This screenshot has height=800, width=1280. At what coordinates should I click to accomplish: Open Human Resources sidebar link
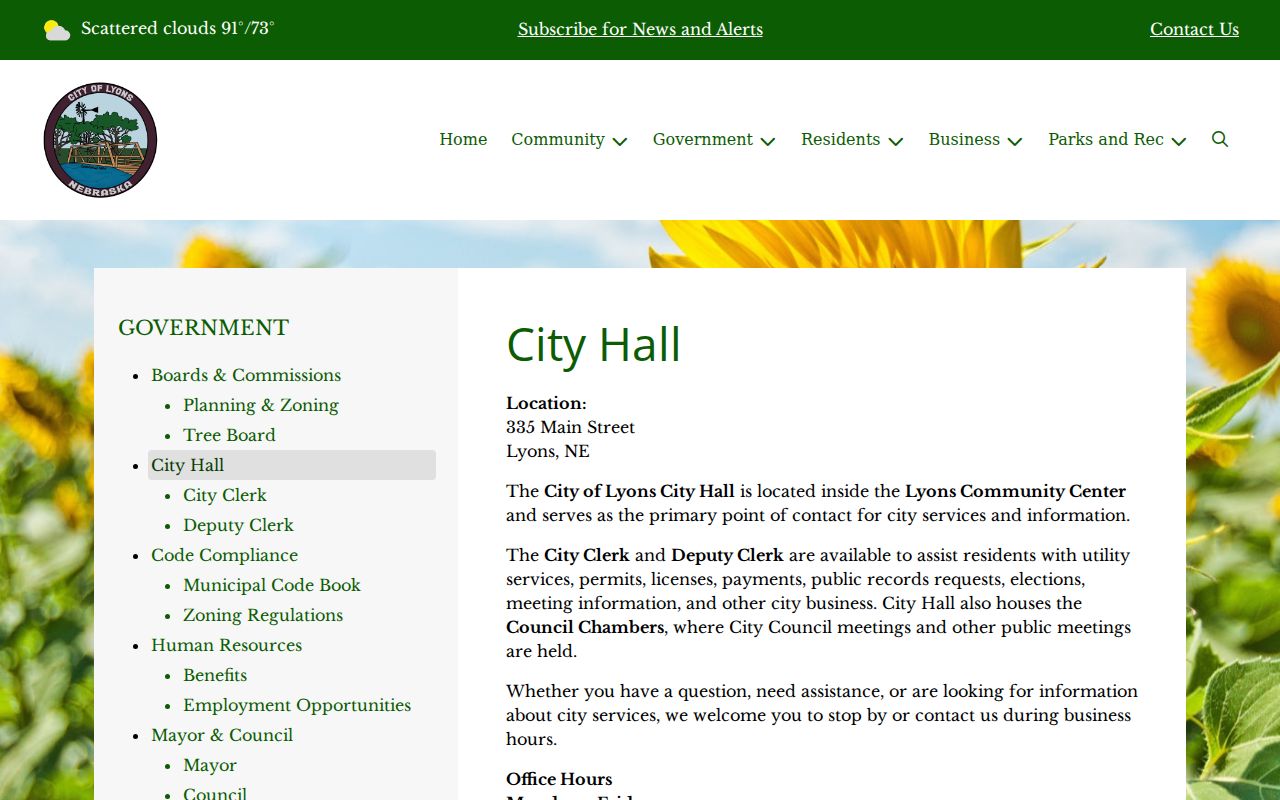(x=226, y=645)
